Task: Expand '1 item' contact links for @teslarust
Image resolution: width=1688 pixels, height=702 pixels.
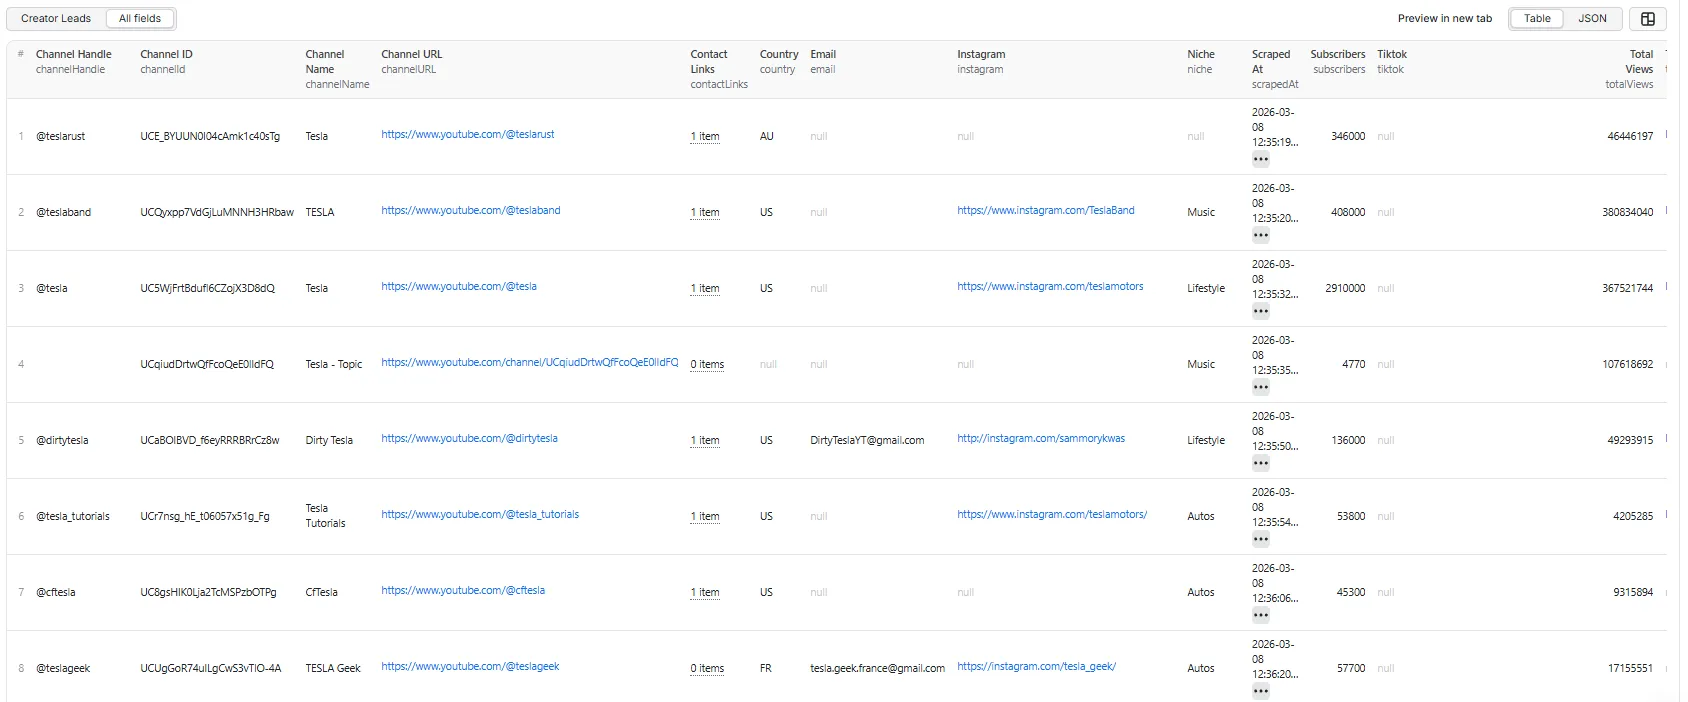Action: [705, 136]
